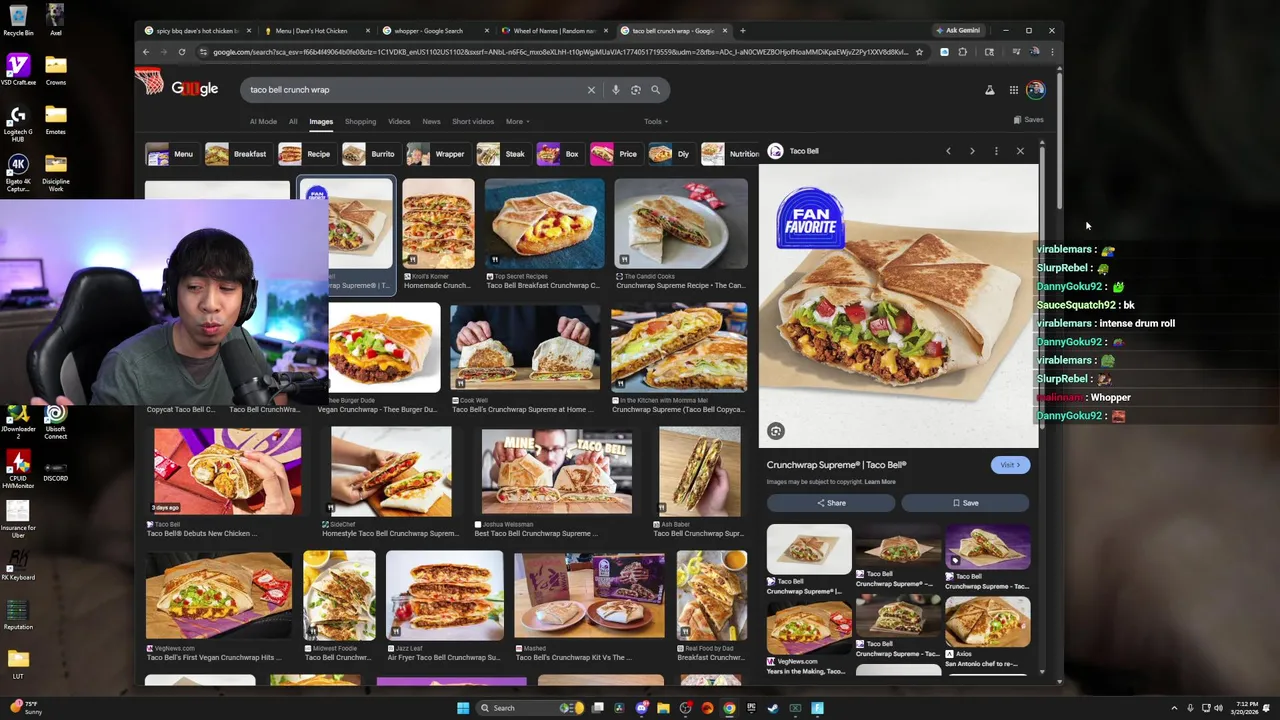This screenshot has height=720, width=1280.
Task: Show the next image in the preview panel
Action: [x=972, y=151]
